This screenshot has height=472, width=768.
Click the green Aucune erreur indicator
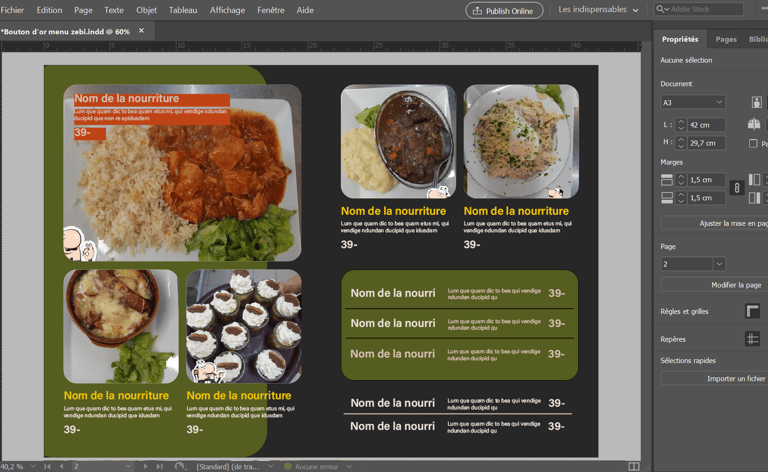tap(288, 467)
